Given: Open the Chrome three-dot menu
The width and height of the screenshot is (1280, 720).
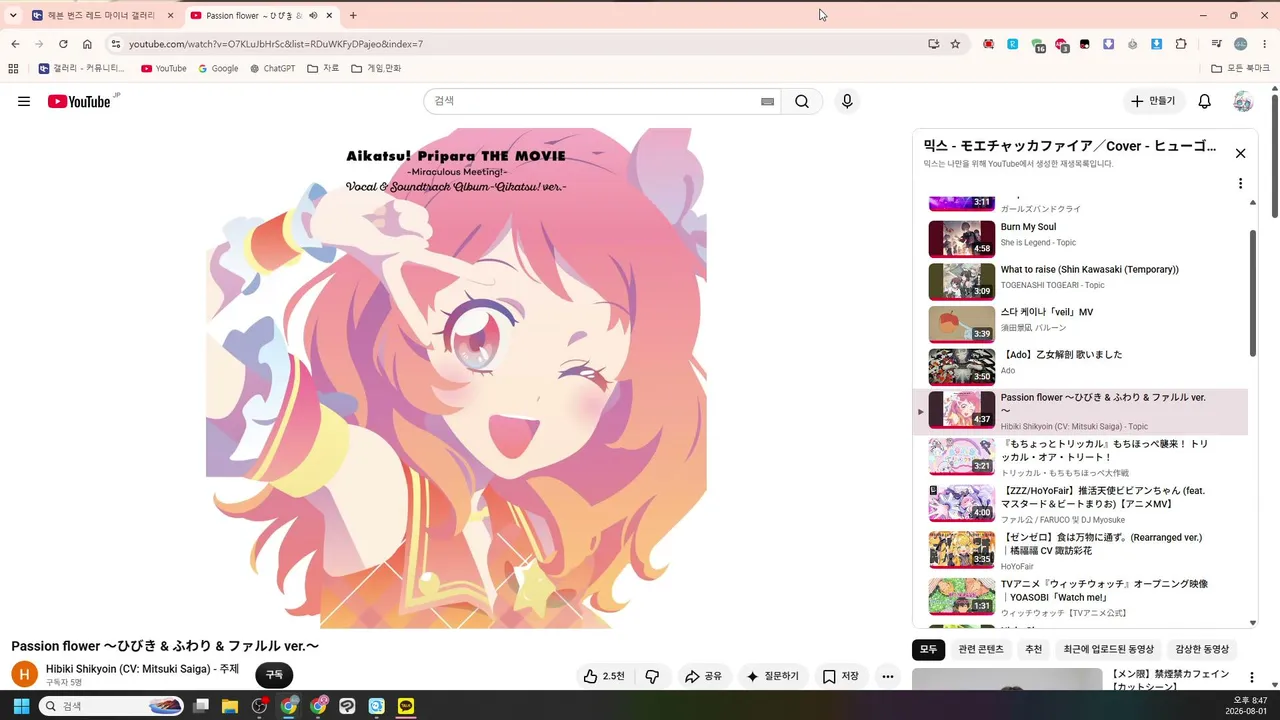Looking at the screenshot, I should coord(1265,44).
